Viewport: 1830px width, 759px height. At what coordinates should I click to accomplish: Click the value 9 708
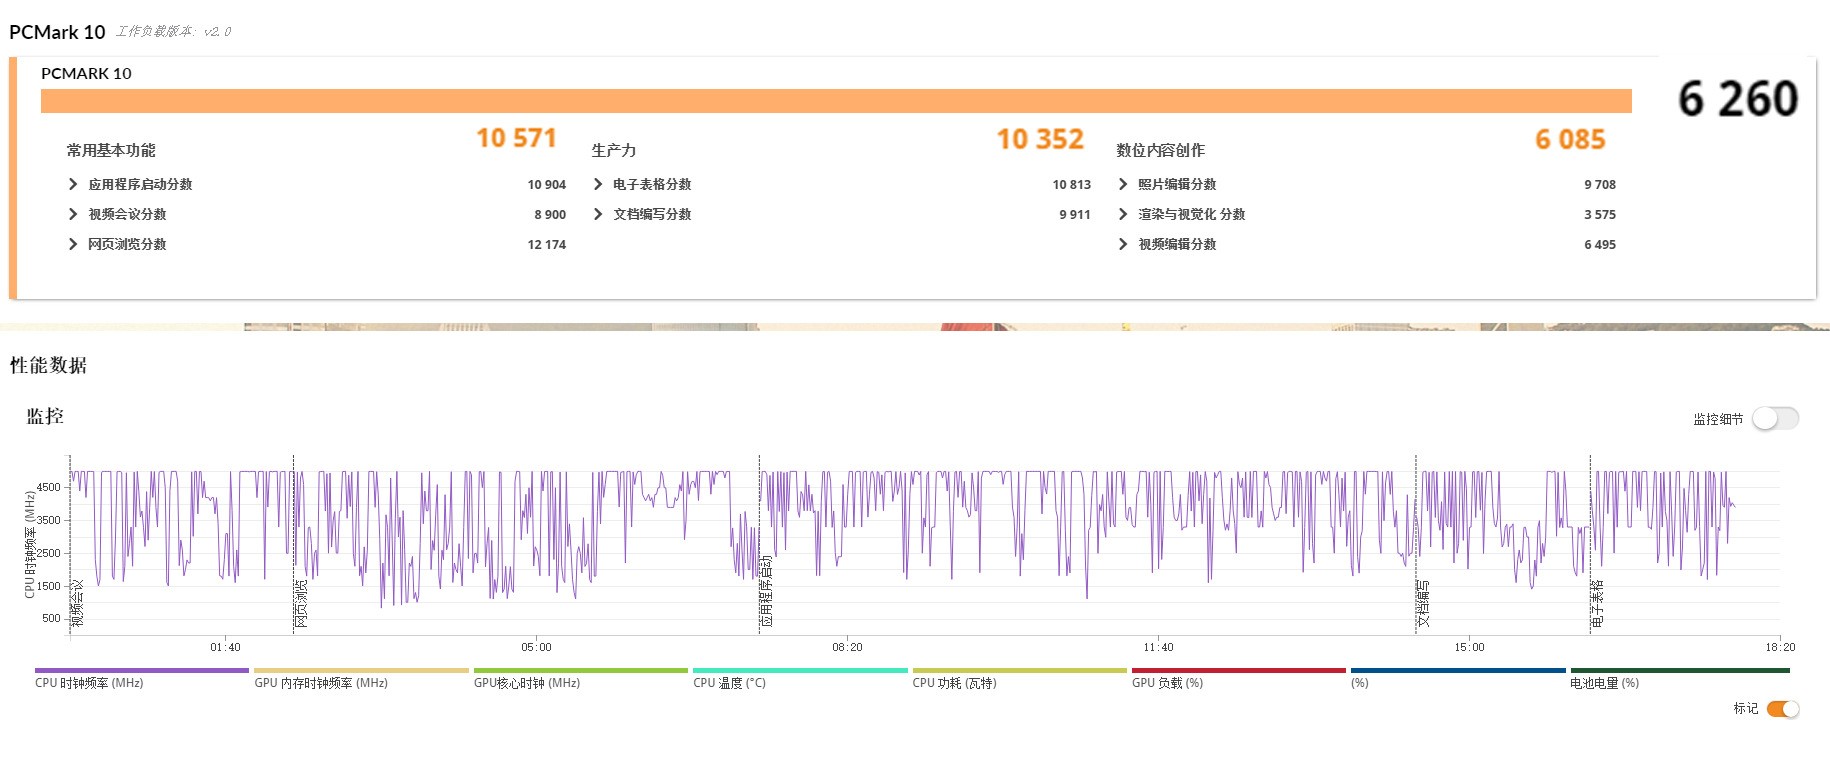tap(1600, 184)
